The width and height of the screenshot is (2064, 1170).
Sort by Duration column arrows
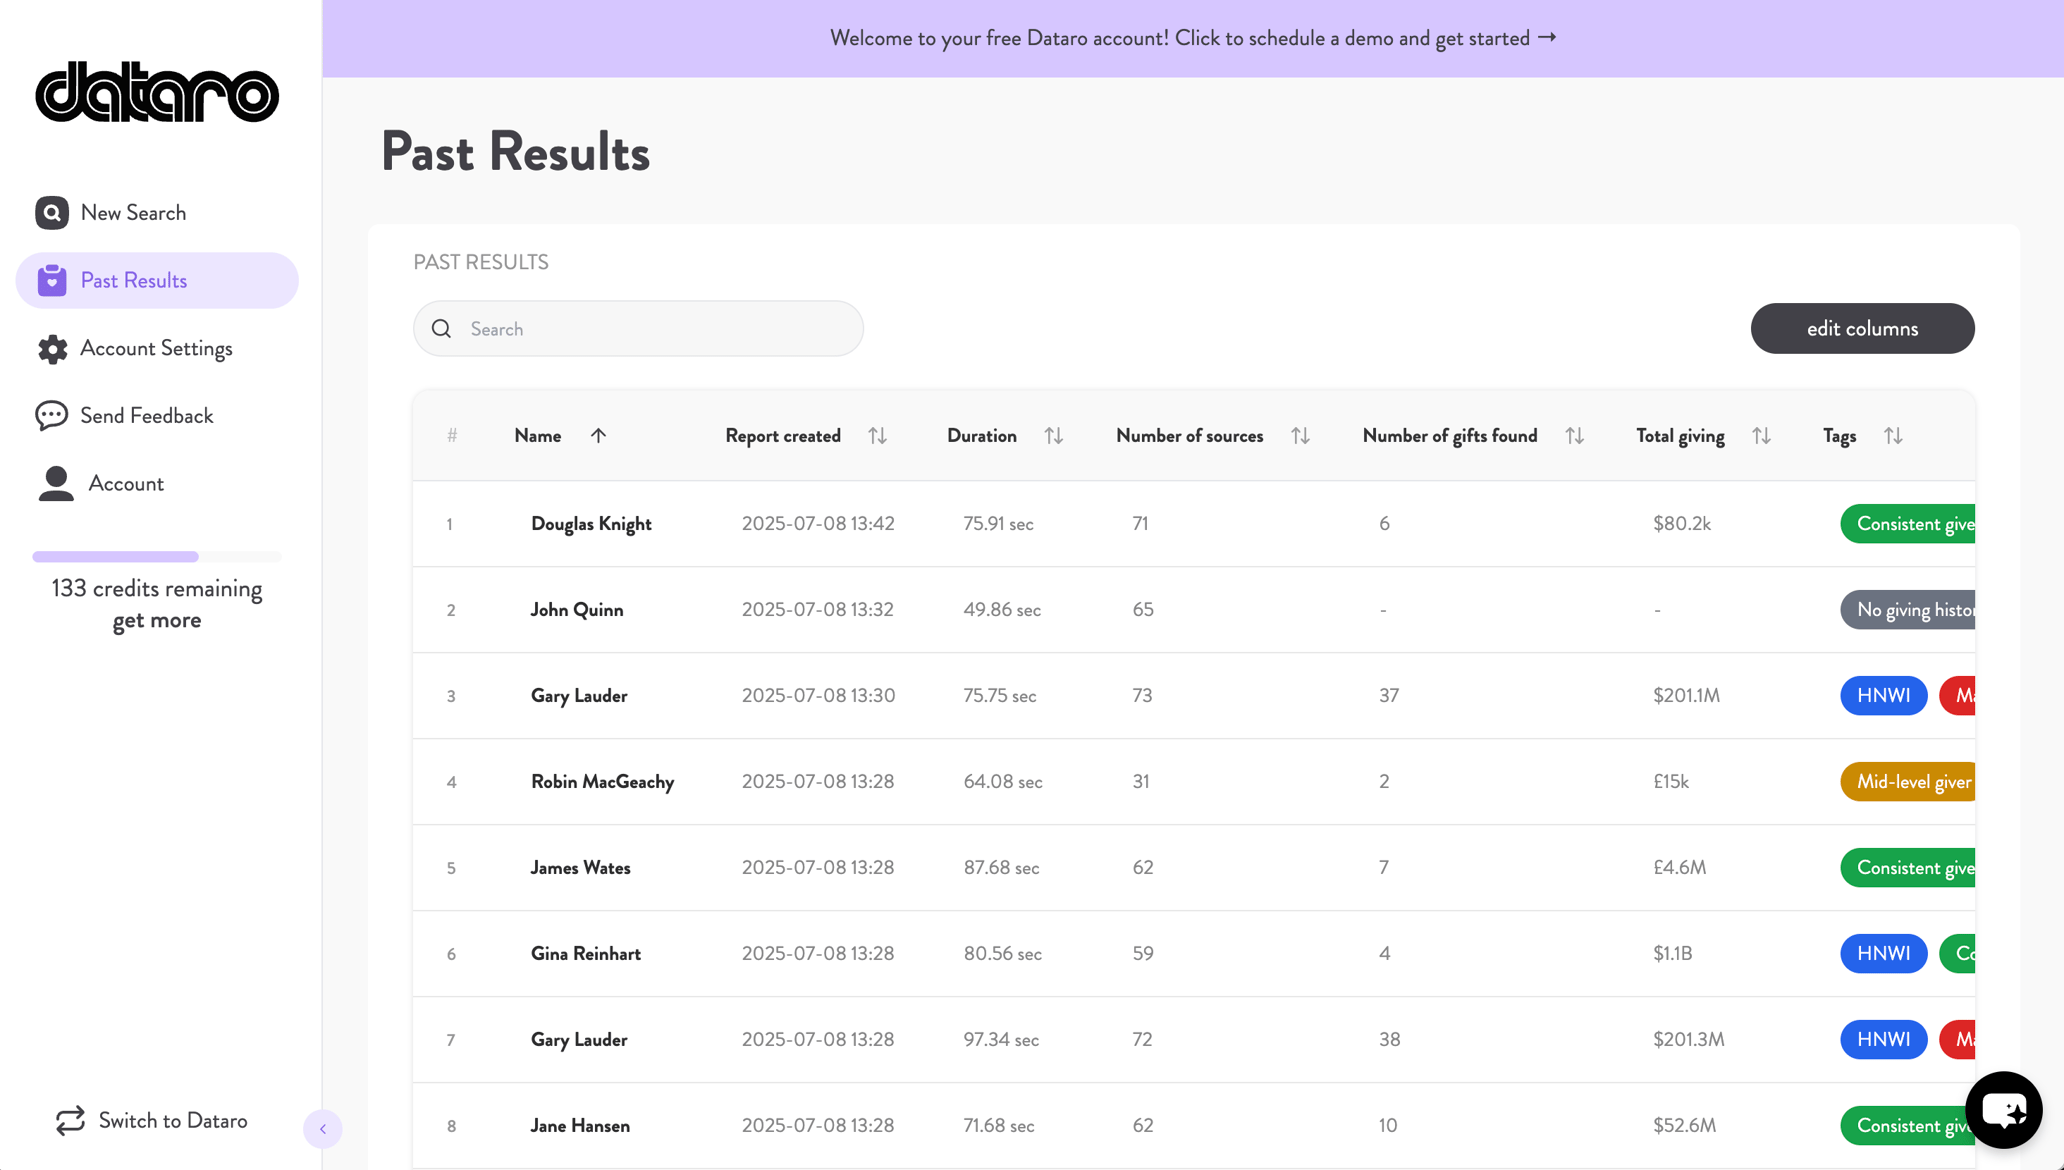(1053, 436)
